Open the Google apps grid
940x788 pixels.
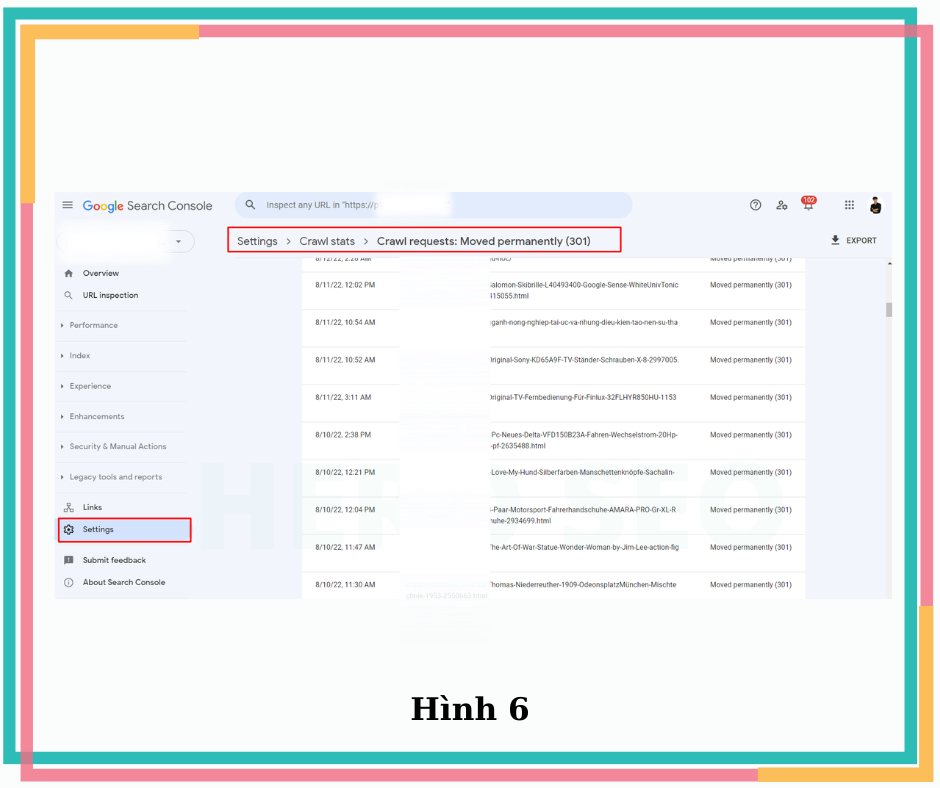(x=849, y=205)
